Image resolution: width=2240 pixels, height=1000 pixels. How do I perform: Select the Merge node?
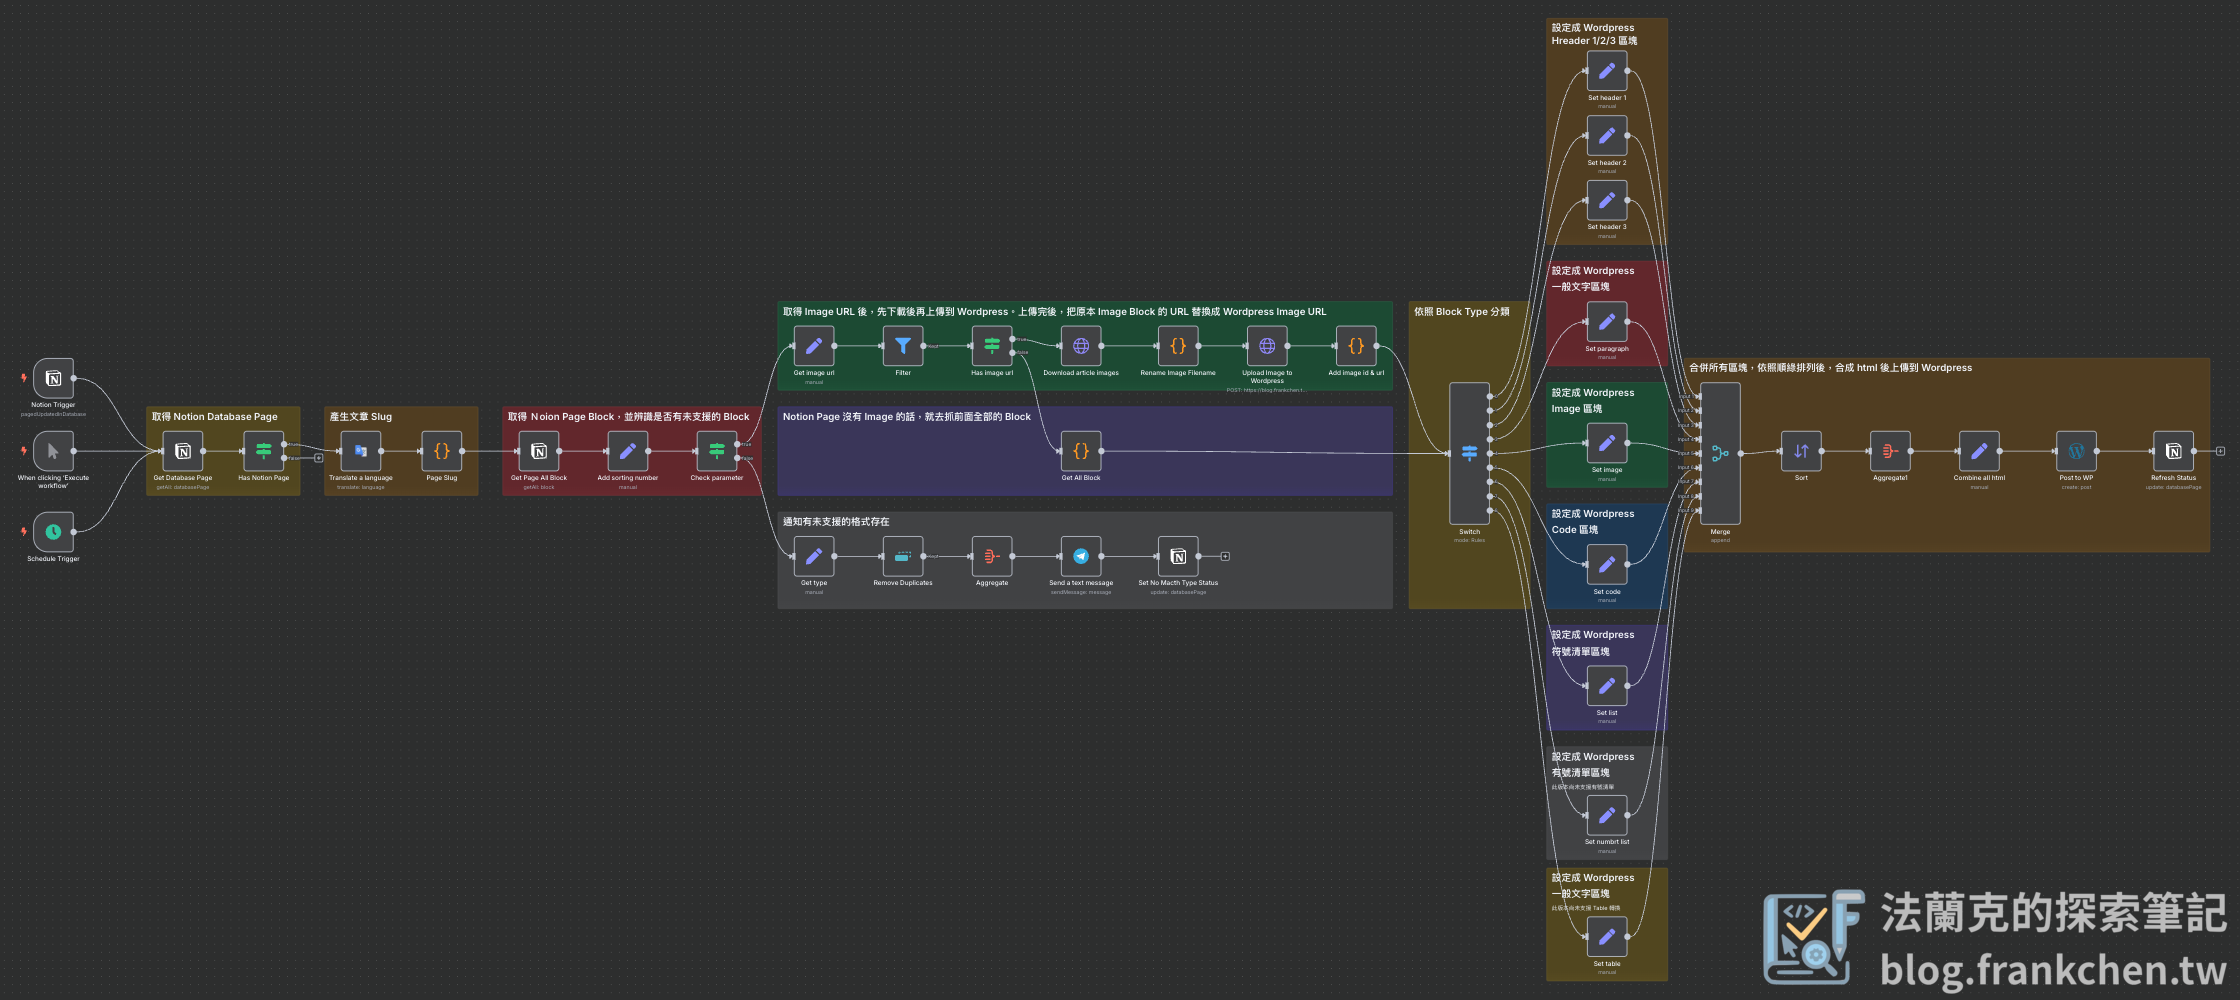[1720, 453]
